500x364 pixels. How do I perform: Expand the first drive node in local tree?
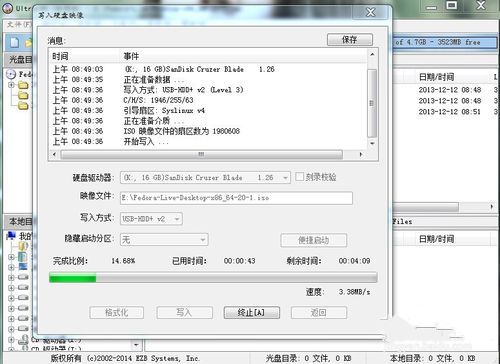(x=11, y=277)
